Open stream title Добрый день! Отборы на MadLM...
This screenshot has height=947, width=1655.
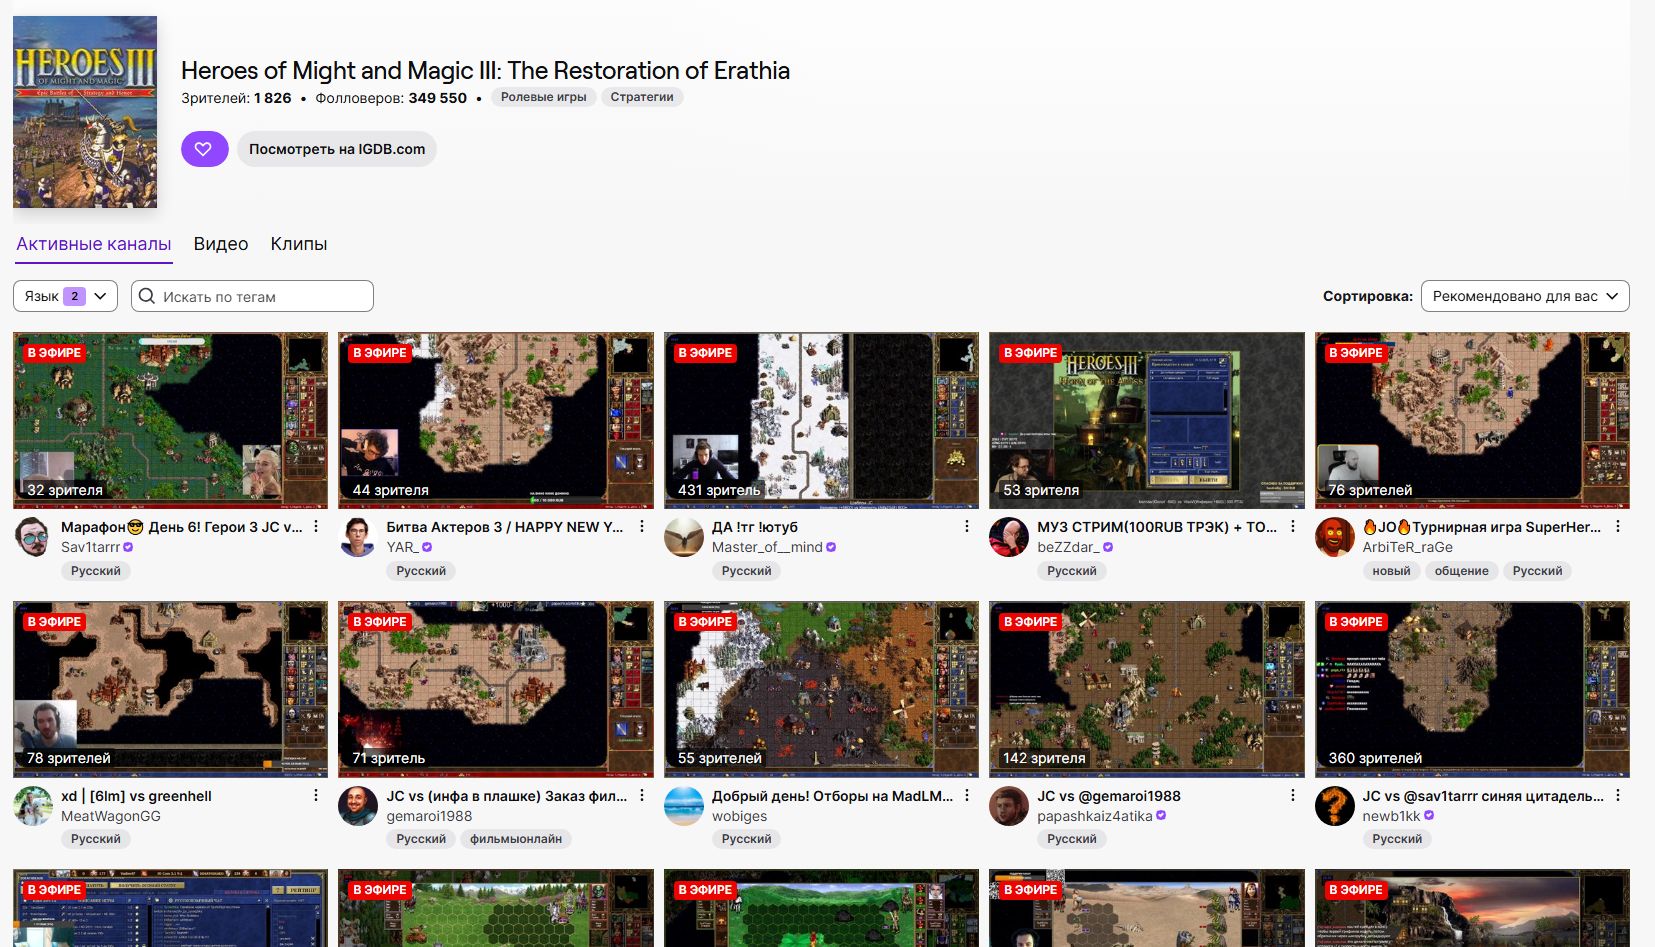833,796
